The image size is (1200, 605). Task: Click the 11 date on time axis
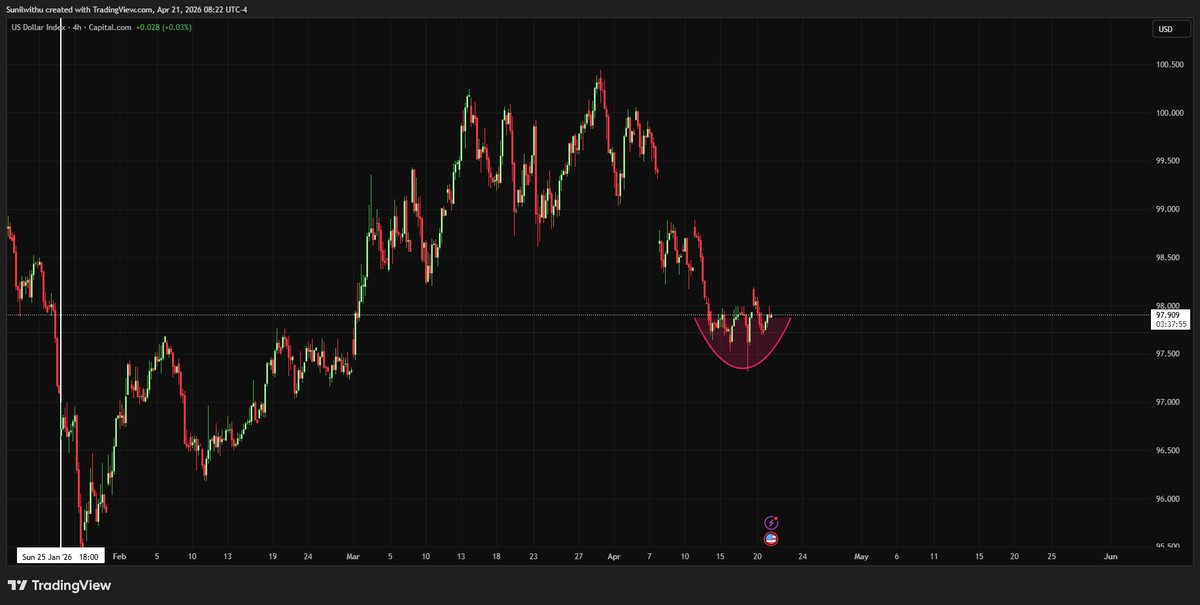933,555
